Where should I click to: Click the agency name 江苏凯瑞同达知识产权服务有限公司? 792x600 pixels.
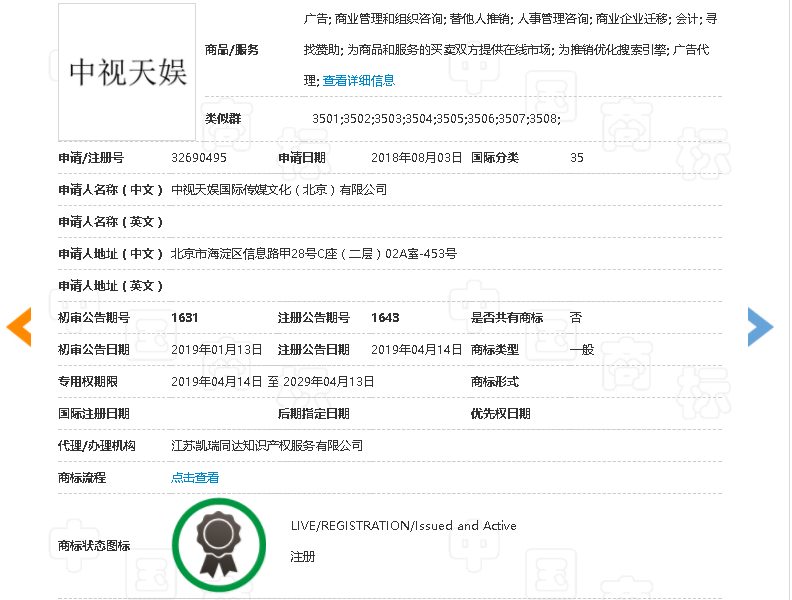(267, 446)
